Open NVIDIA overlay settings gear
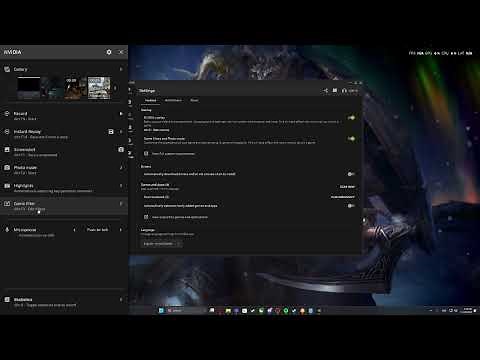This screenshot has width=480, height=360. [109, 52]
